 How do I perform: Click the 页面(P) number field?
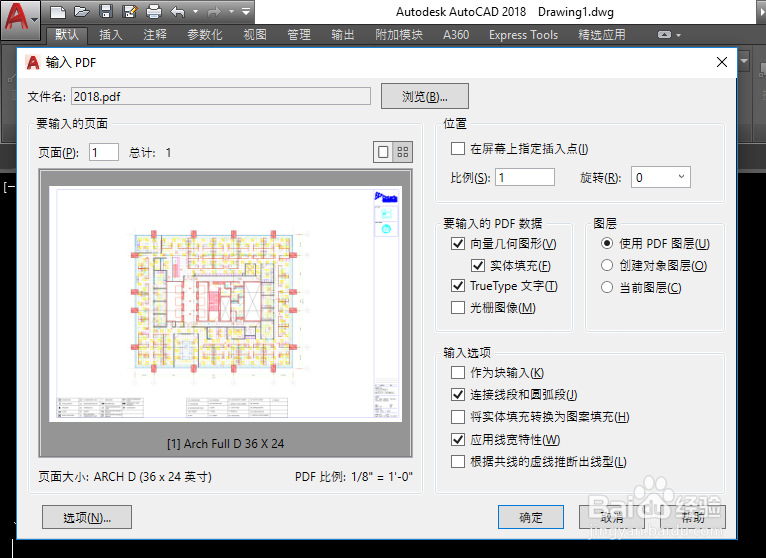coord(104,152)
